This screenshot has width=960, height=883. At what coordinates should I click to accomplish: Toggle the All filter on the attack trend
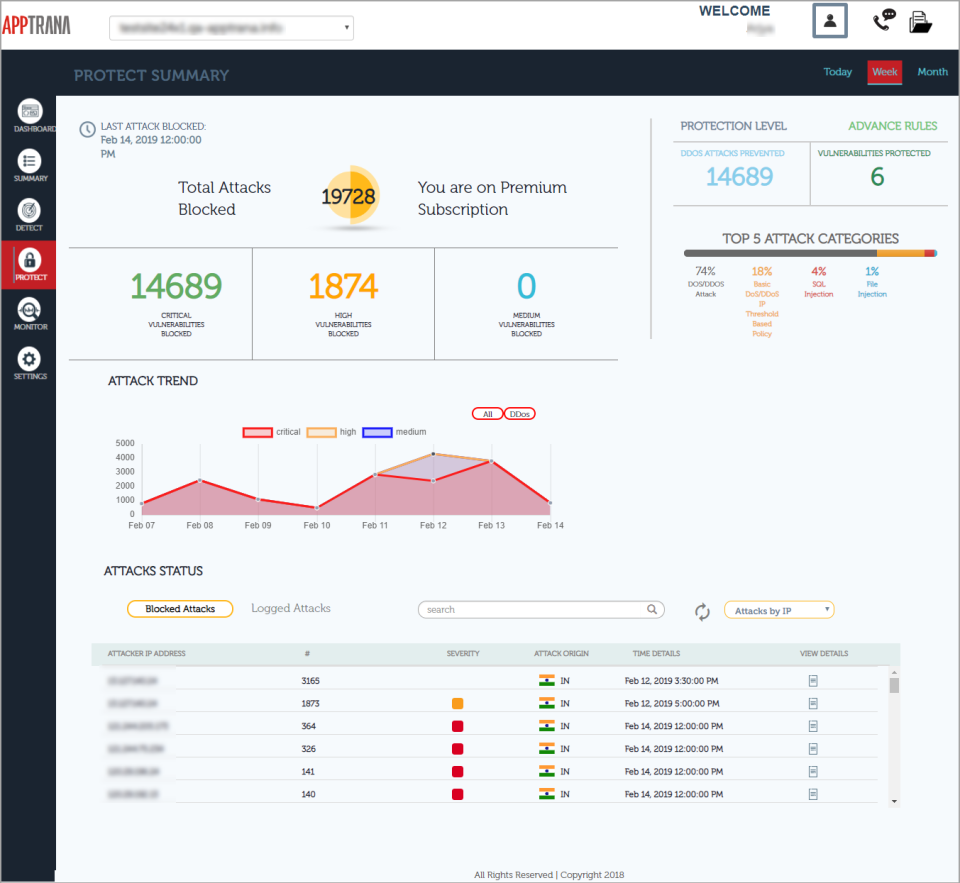[x=487, y=413]
